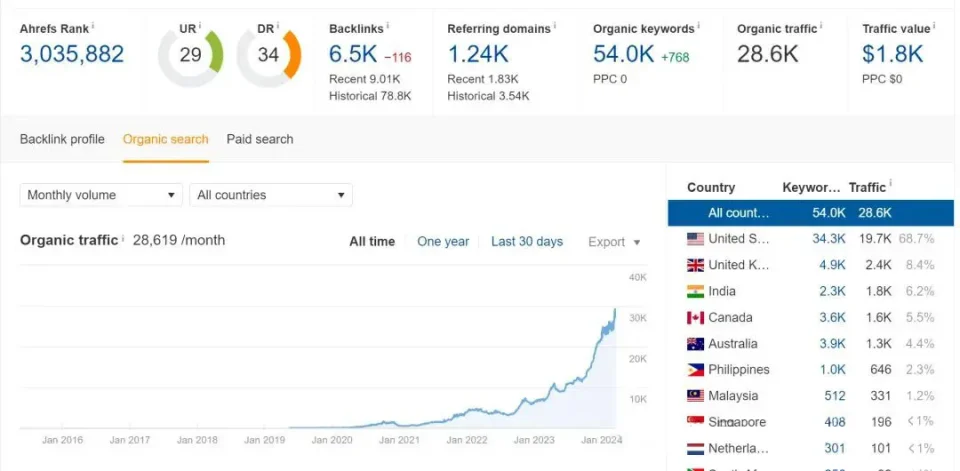Viewport: 960px width, 471px height.
Task: Switch to the Backlink profile tab
Action: click(x=62, y=139)
